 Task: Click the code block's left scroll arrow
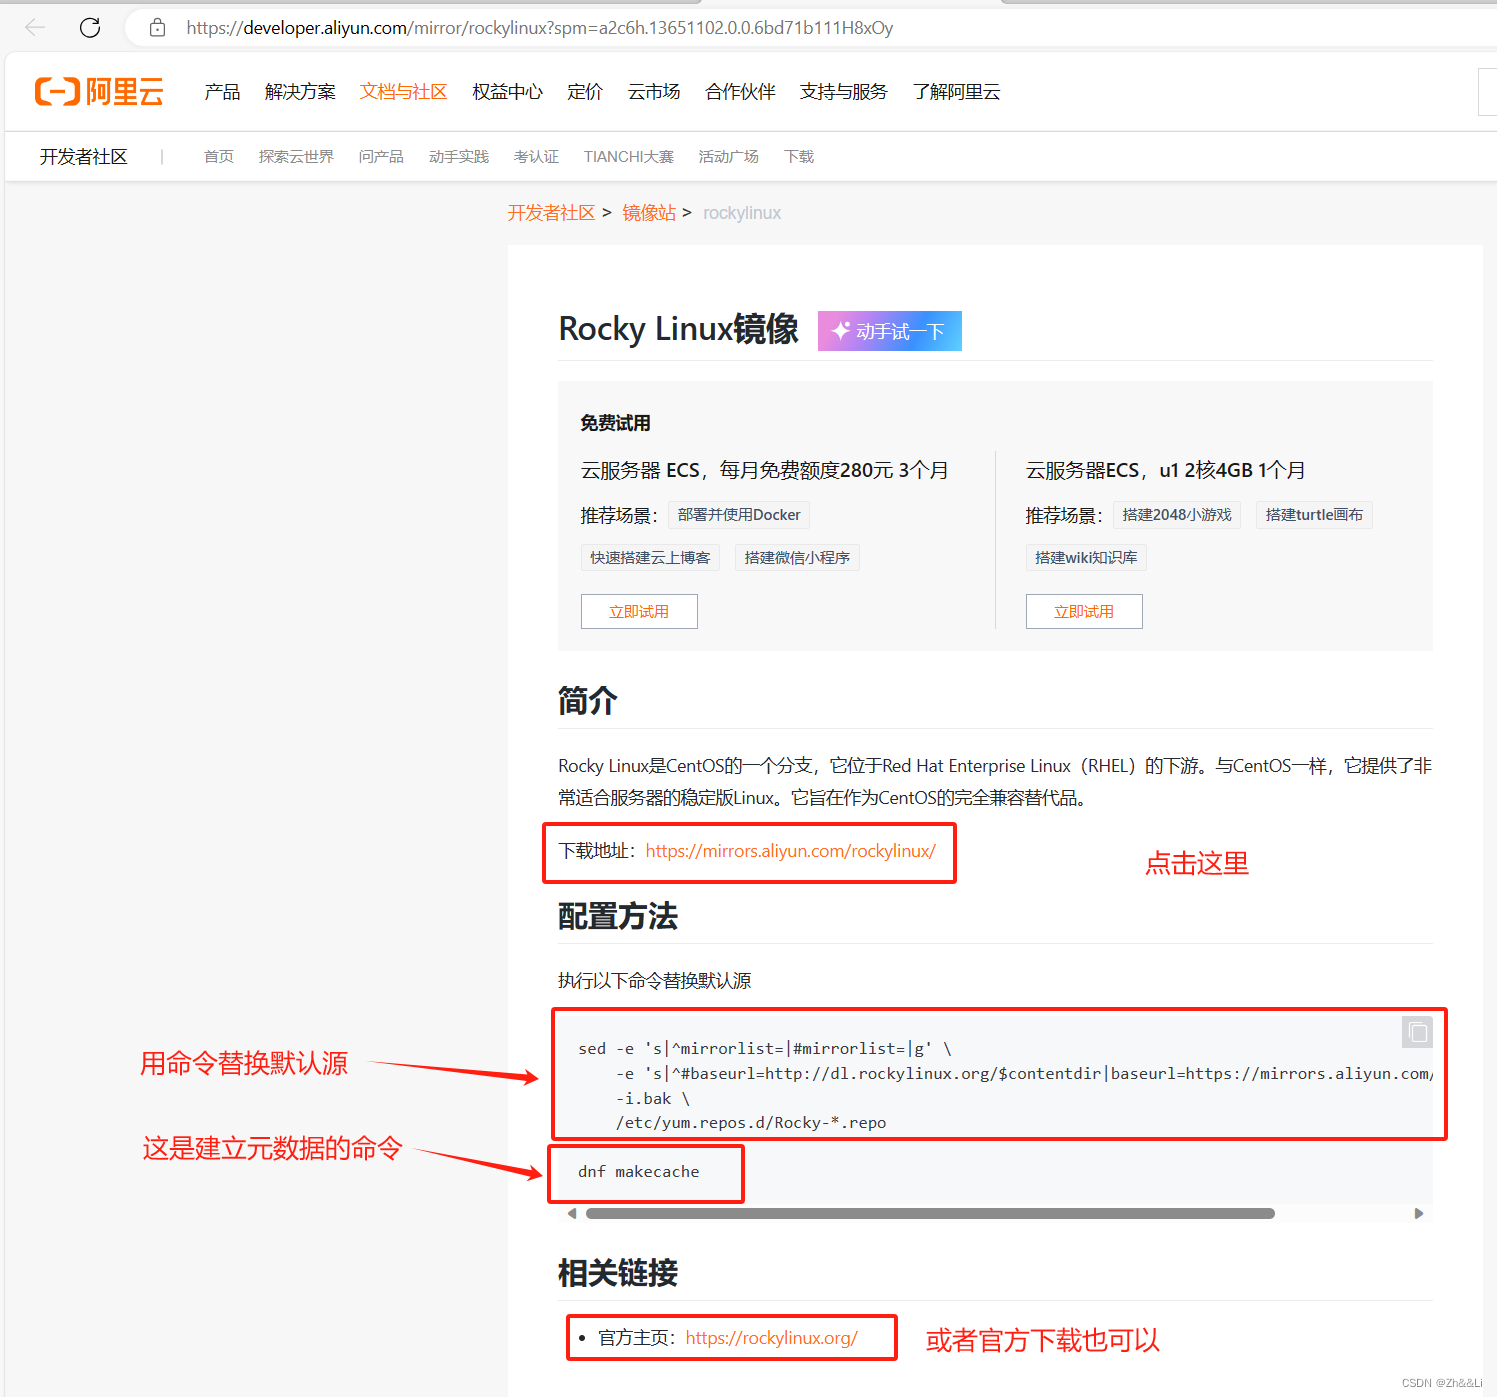click(572, 1214)
